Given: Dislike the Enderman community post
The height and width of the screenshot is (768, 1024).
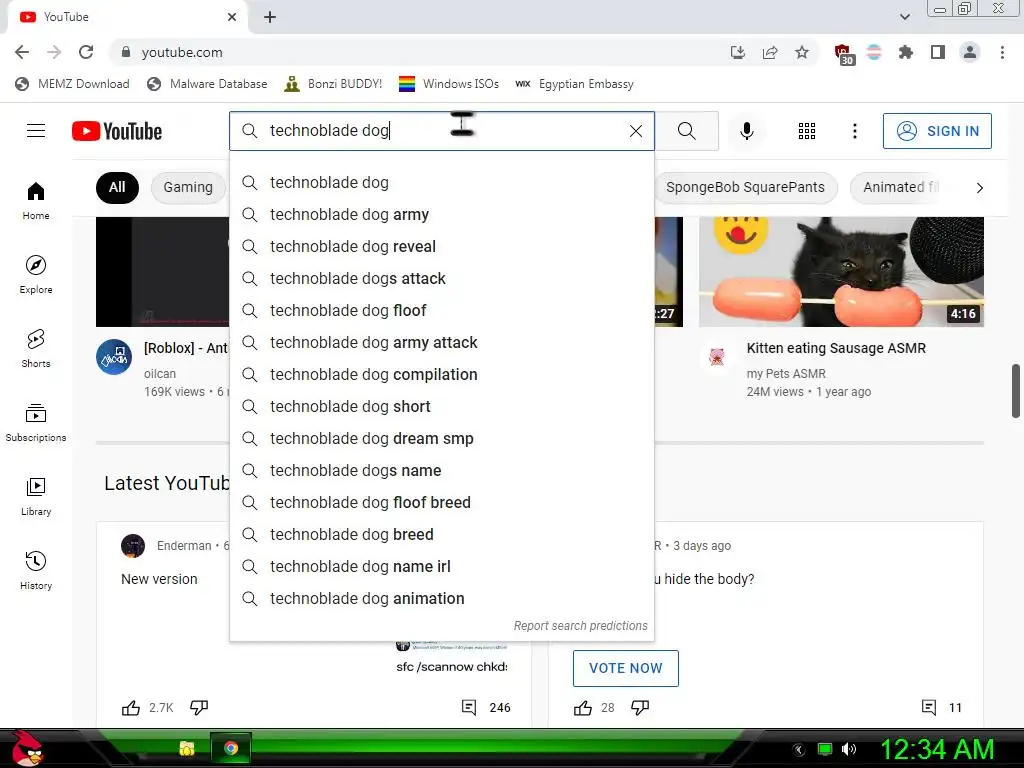Looking at the screenshot, I should tap(199, 707).
